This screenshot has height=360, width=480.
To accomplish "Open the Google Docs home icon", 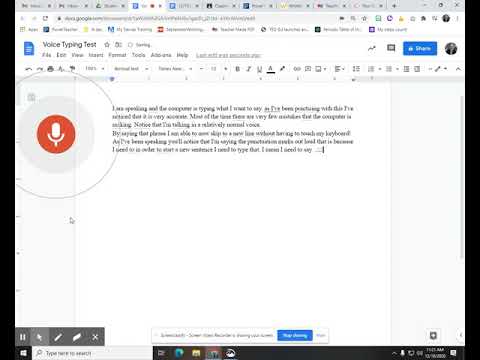I will click(x=29, y=49).
